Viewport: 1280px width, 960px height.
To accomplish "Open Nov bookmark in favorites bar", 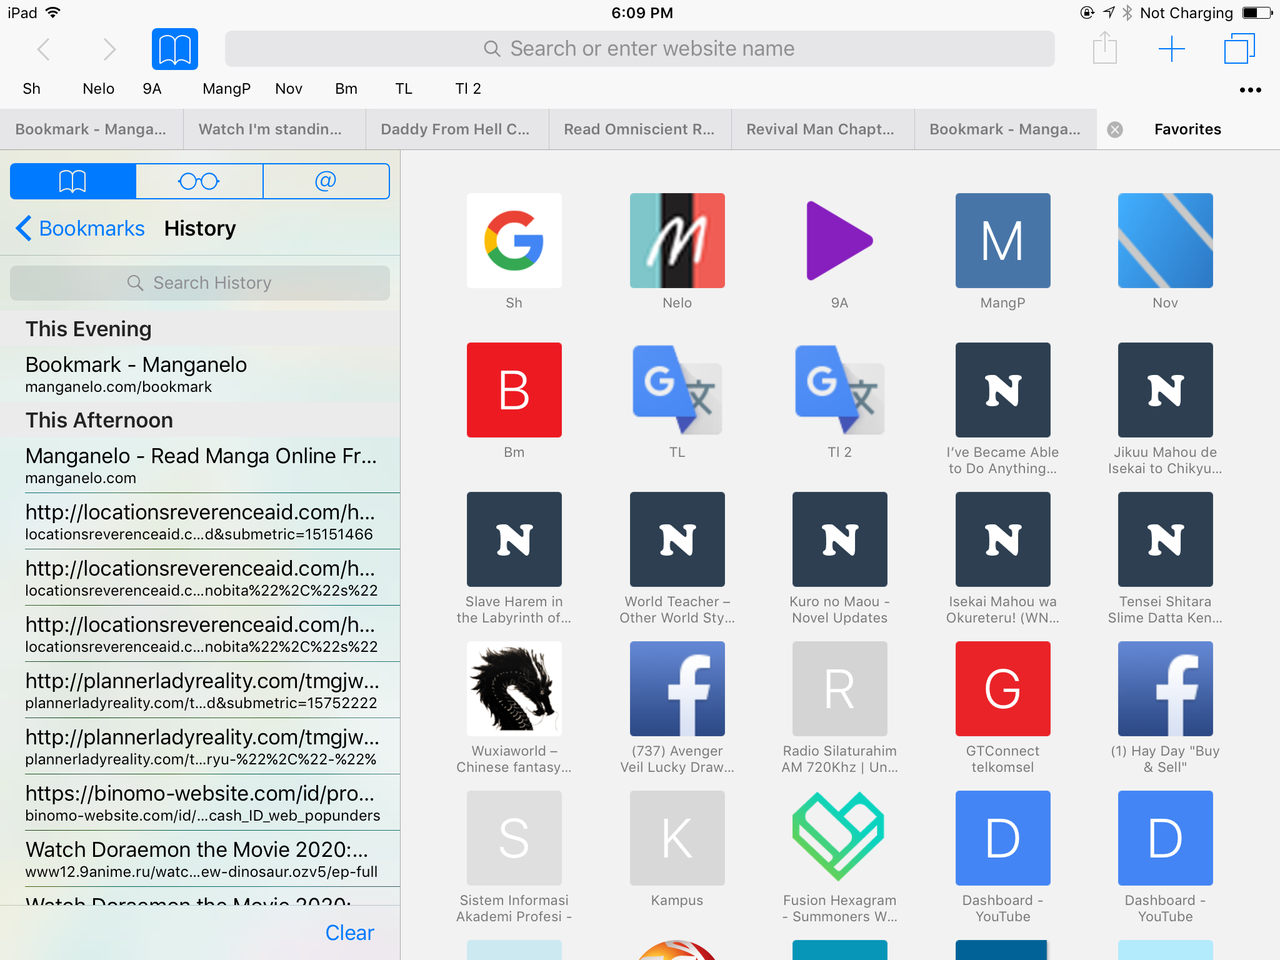I will click(x=289, y=89).
